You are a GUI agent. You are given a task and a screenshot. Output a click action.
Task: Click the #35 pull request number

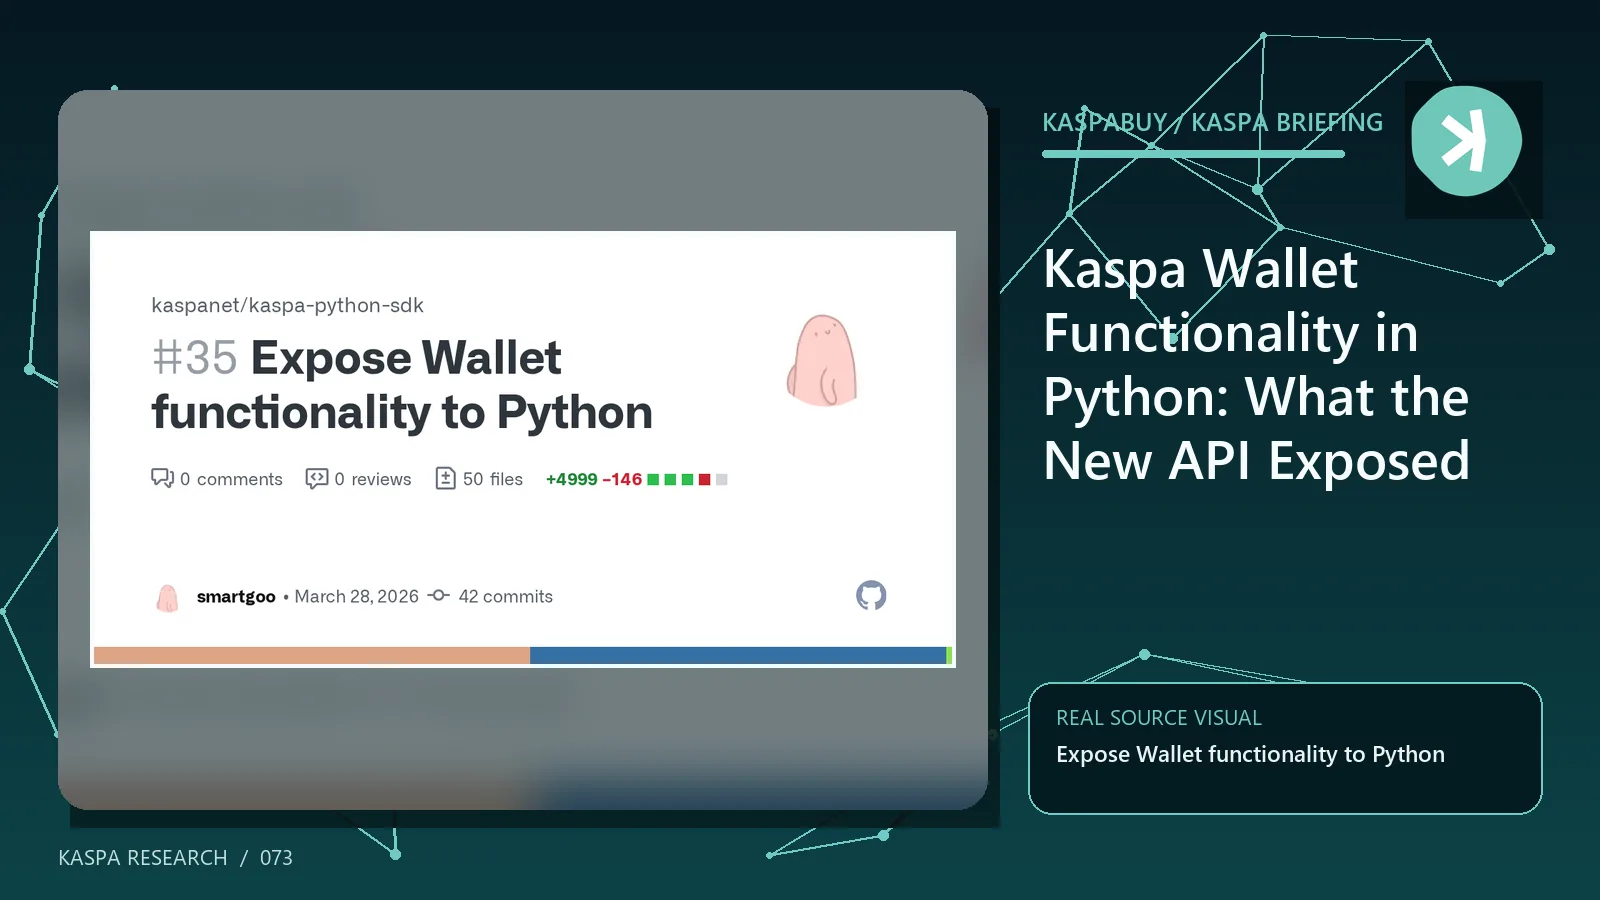pyautogui.click(x=194, y=357)
